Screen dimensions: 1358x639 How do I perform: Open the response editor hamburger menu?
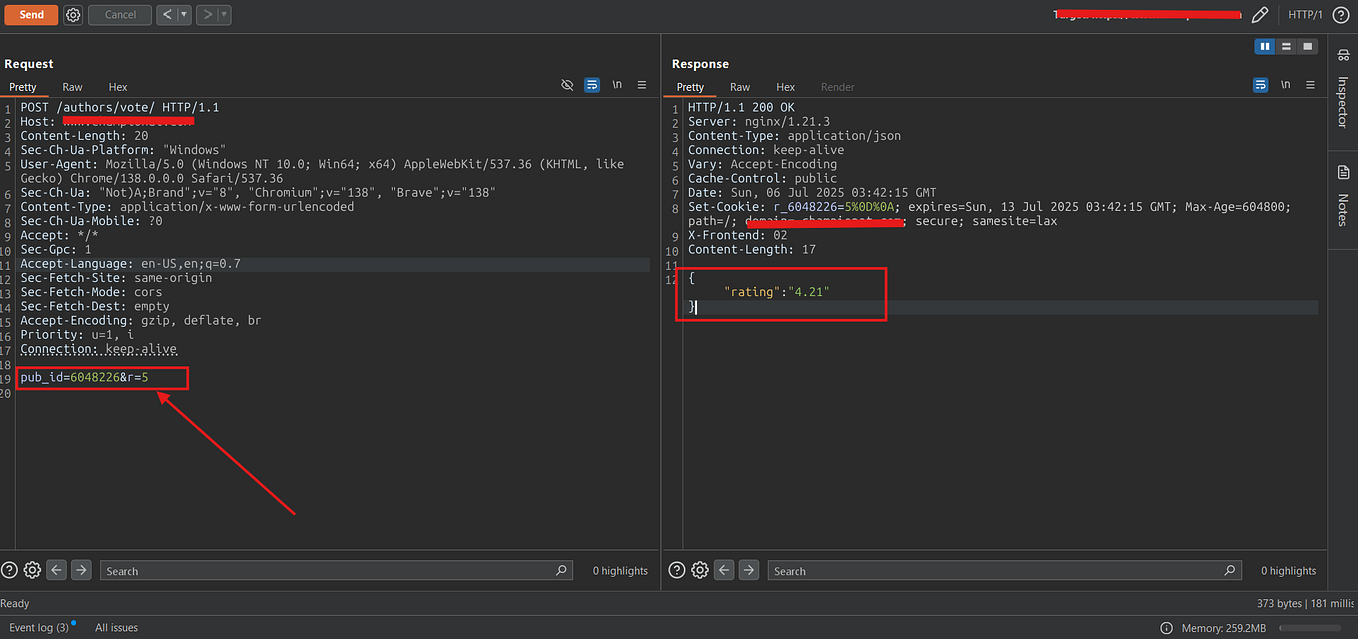(x=1310, y=85)
